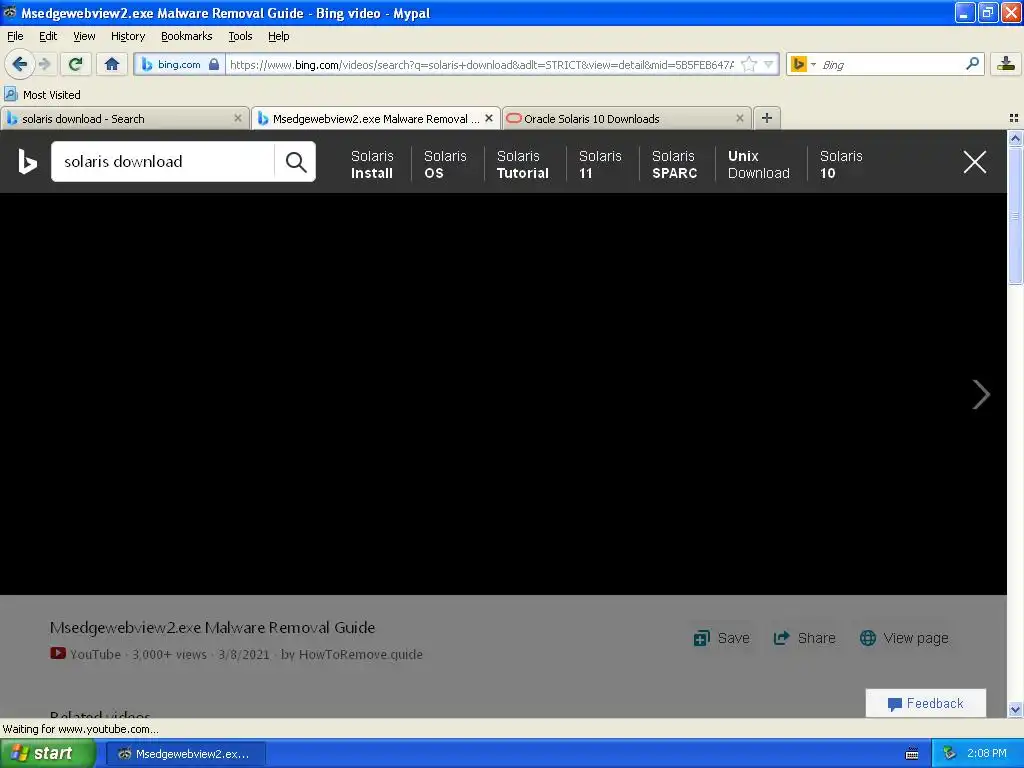The width and height of the screenshot is (1024, 768).
Task: Close the video detail view X
Action: coord(975,161)
